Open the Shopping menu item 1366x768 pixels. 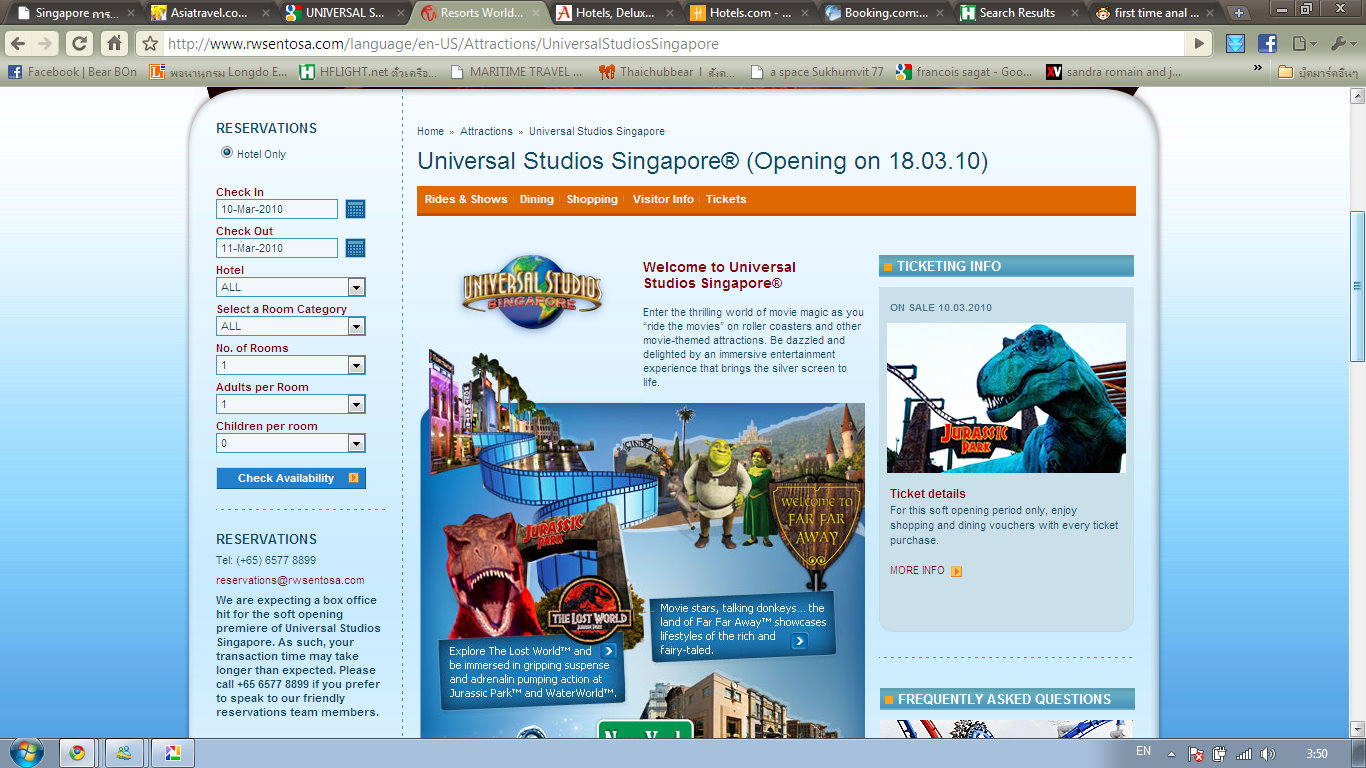[x=592, y=199]
